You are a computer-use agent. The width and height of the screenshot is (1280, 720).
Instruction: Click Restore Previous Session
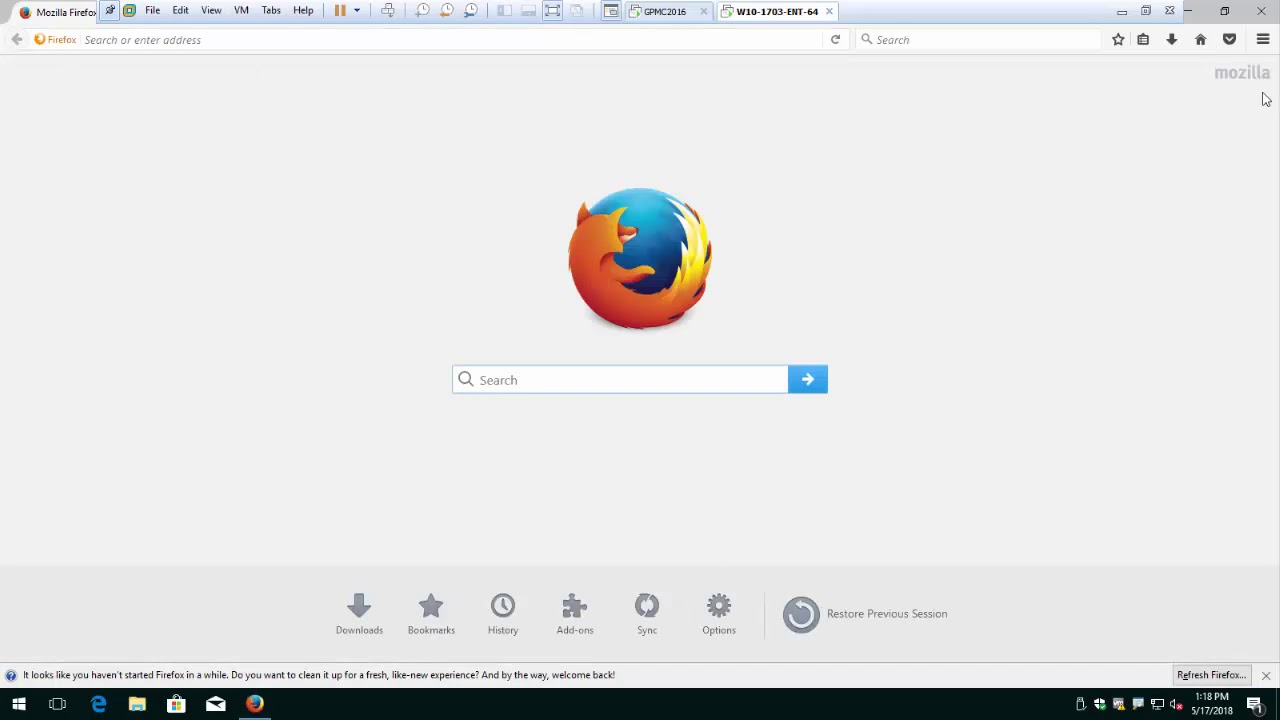click(865, 614)
